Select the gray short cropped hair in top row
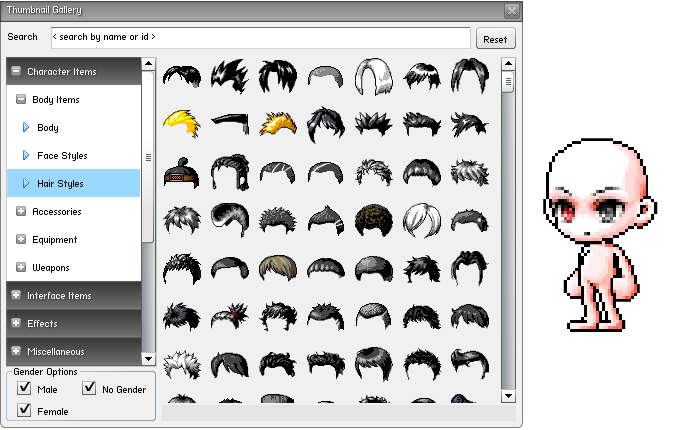This screenshot has width=675, height=430. (x=326, y=77)
